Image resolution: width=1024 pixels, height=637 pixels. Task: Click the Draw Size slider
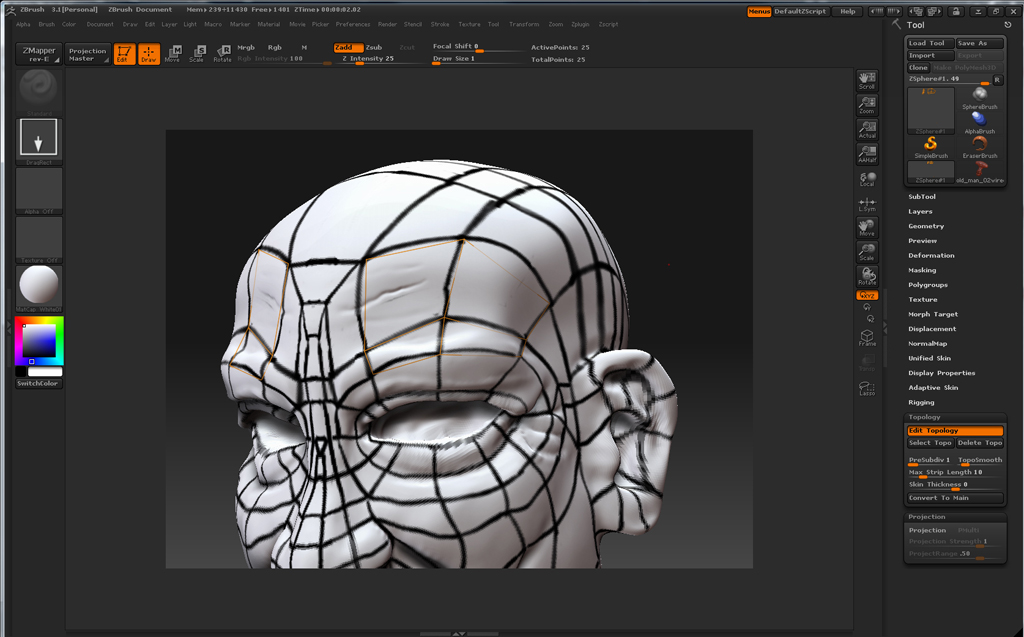click(478, 59)
